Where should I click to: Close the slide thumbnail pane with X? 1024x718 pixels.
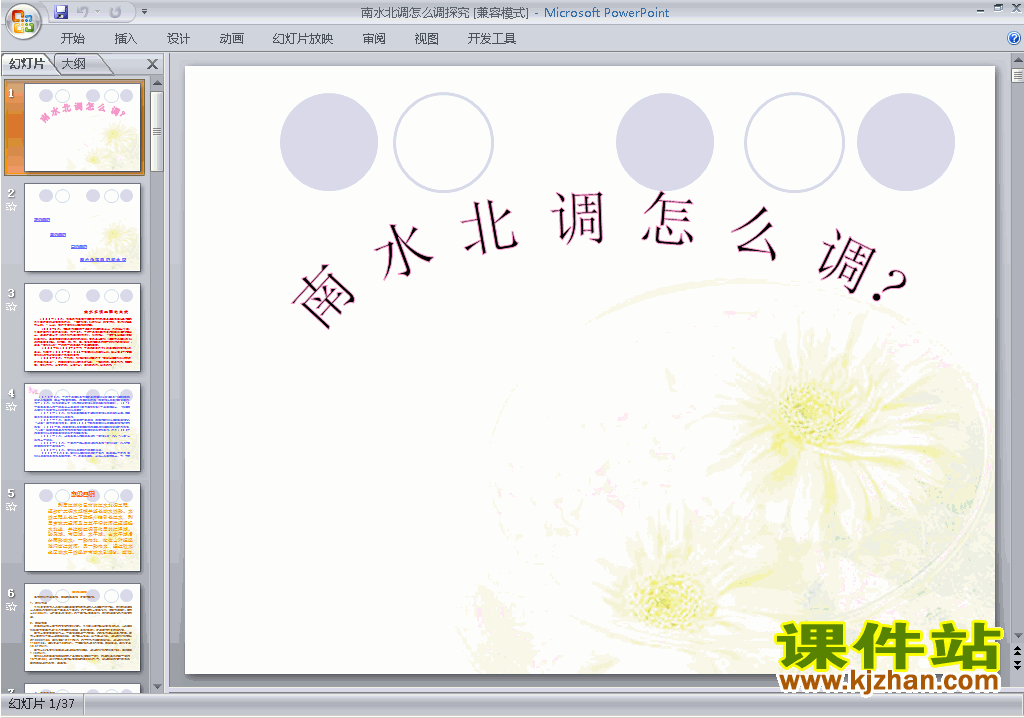[152, 64]
